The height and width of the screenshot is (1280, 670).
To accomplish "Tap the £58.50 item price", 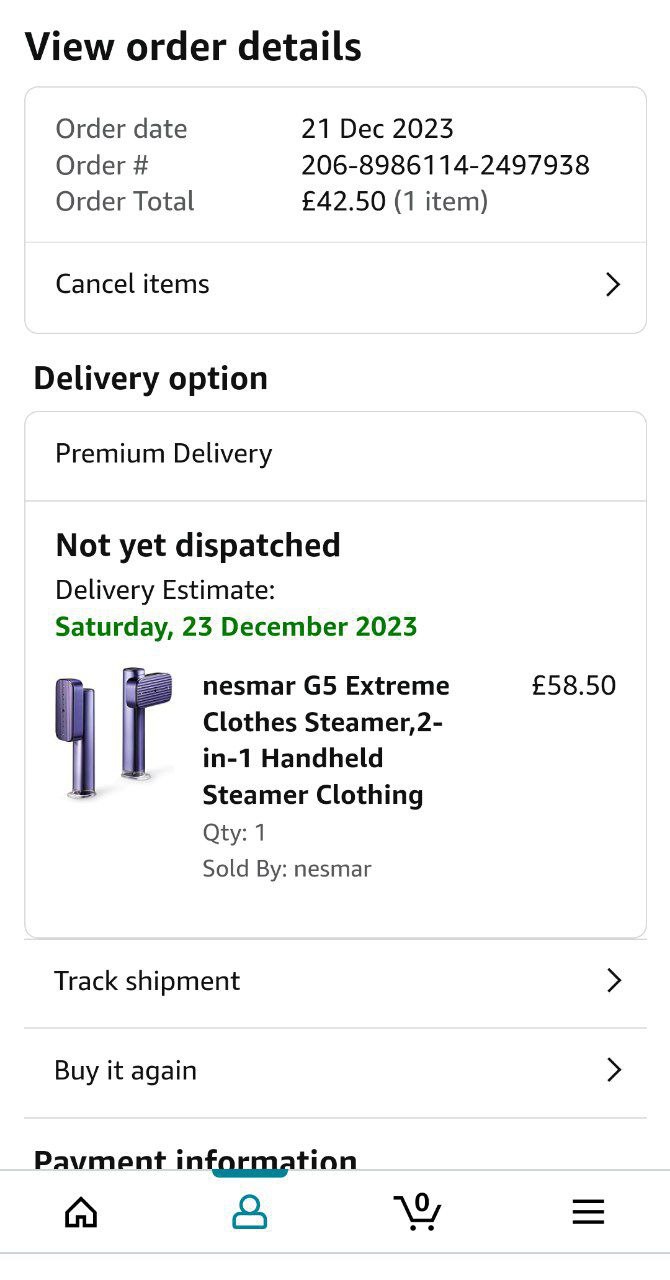I will [573, 686].
